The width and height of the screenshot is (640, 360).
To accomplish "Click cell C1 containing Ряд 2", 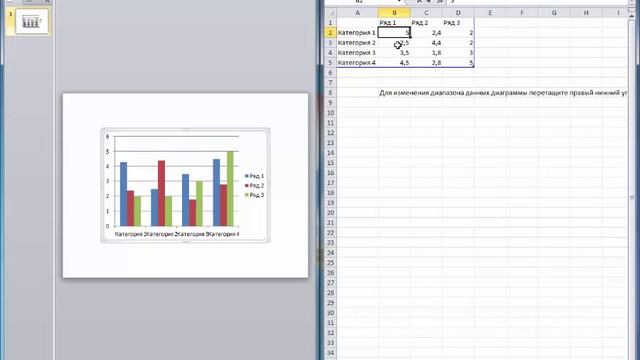I will (x=427, y=22).
